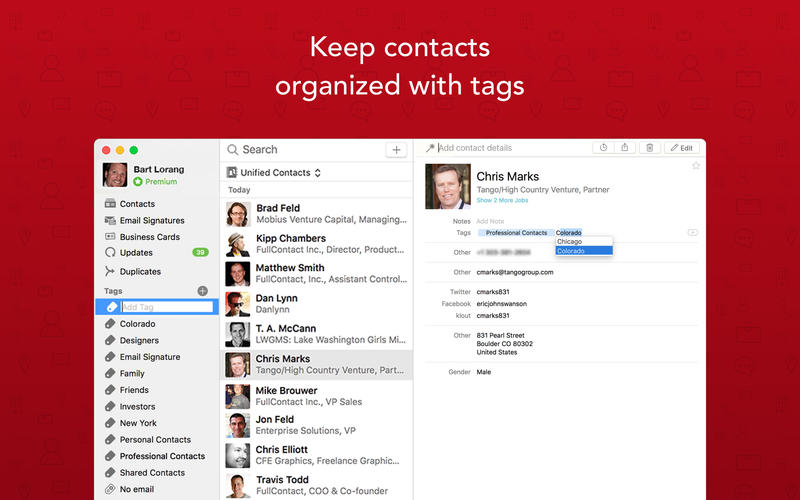Open the Unified Contacts dropdown
The image size is (800, 500).
(x=275, y=173)
